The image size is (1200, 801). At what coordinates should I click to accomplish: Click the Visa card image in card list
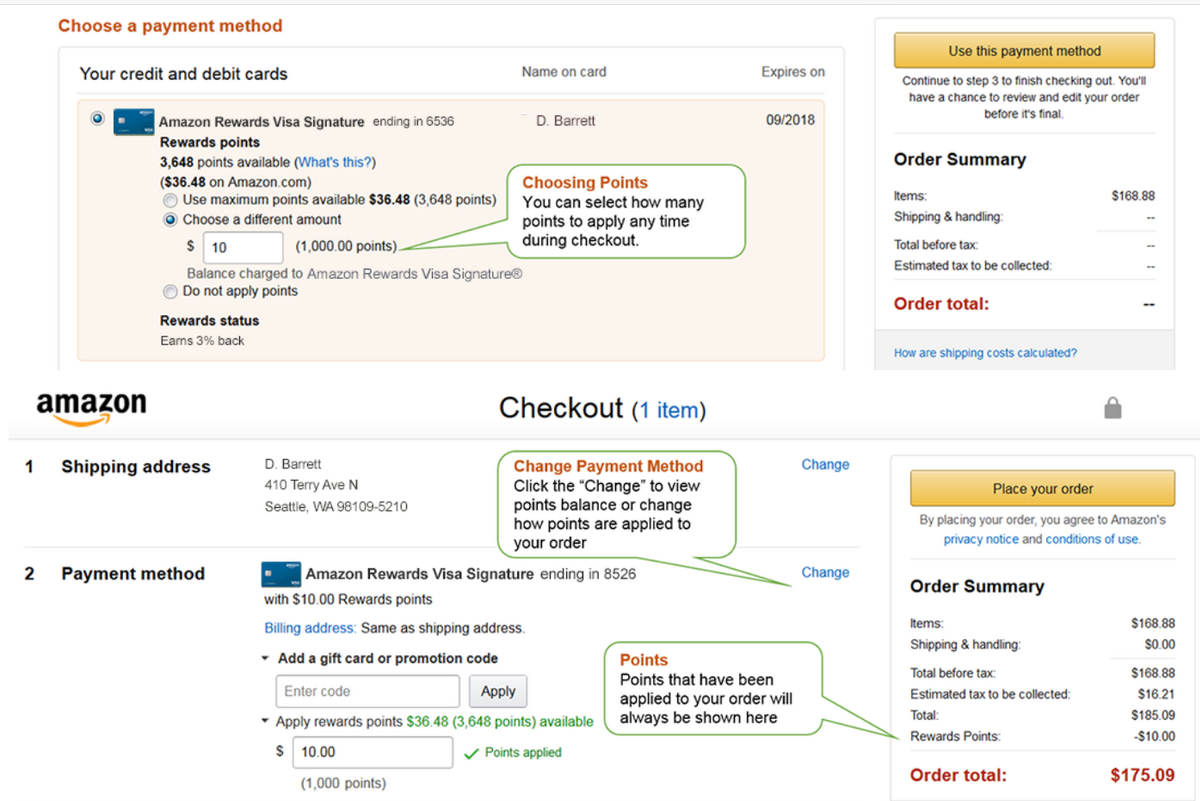click(x=133, y=121)
